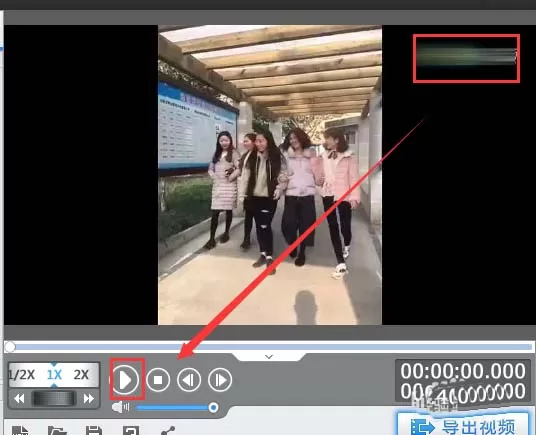Set playback speed to 2X
Screen dimensions: 536x435
[x=81, y=375]
